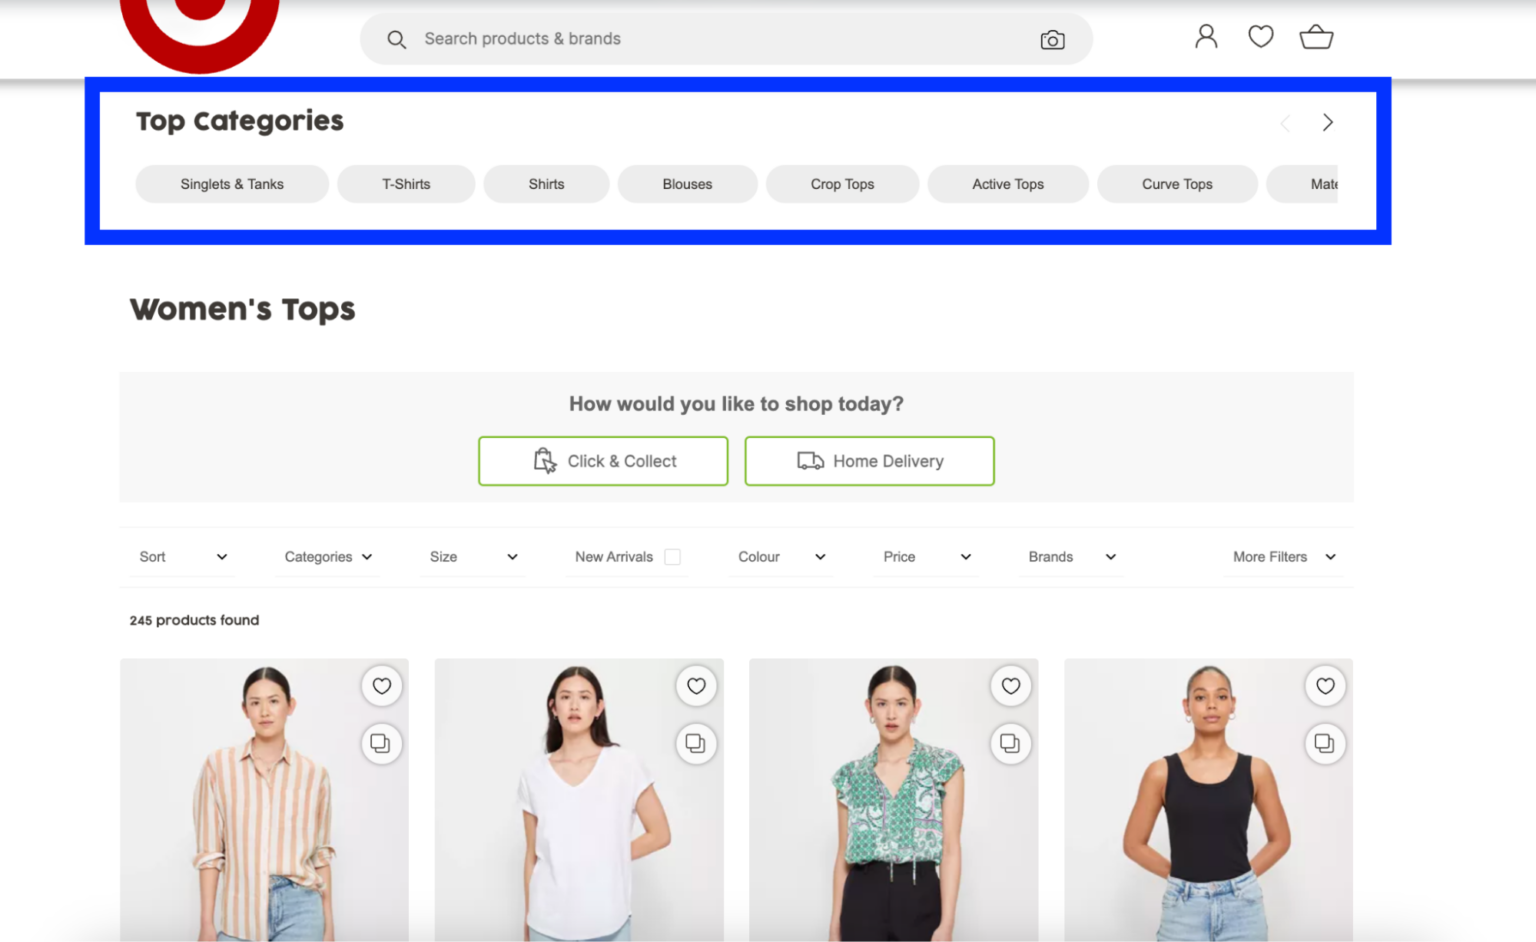
Task: Select the T-Shirts category pill
Action: tap(406, 184)
